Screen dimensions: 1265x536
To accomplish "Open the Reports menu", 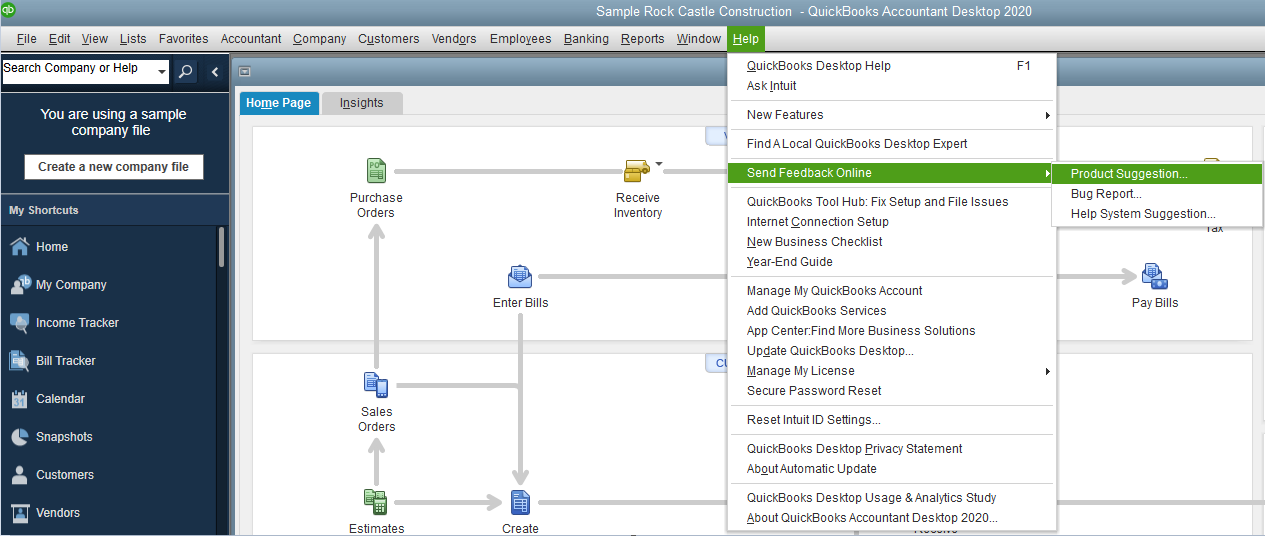I will click(642, 39).
